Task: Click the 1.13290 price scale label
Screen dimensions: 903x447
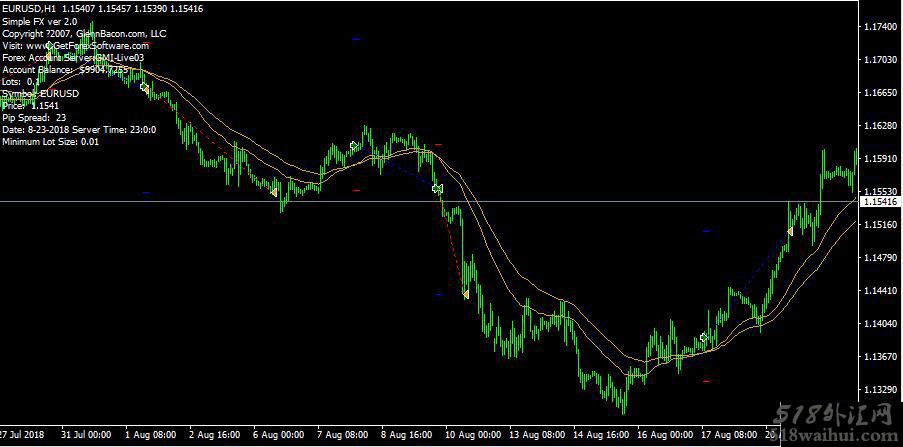Action: click(881, 389)
